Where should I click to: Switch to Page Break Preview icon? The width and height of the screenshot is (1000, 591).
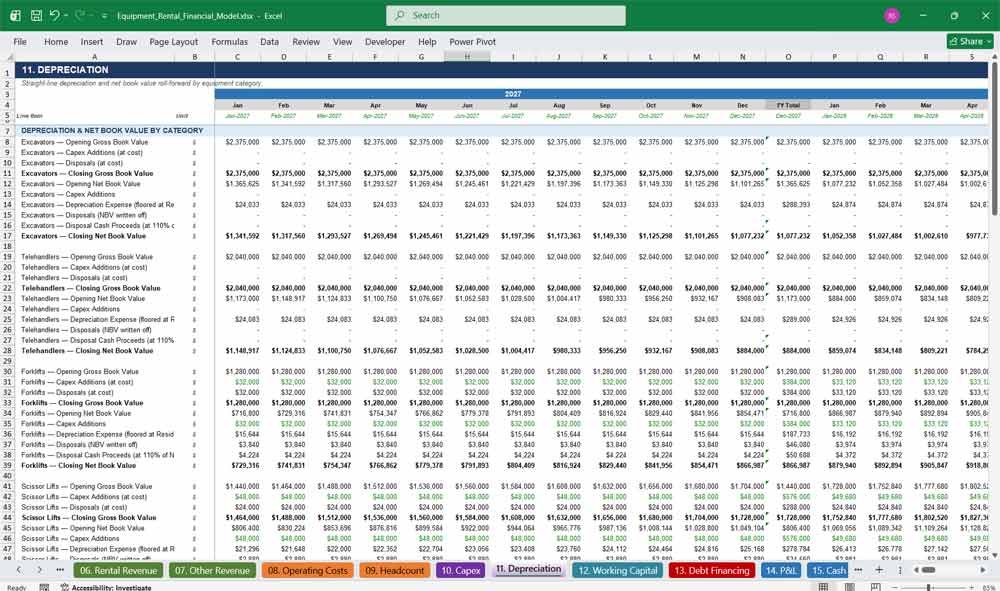pos(876,587)
